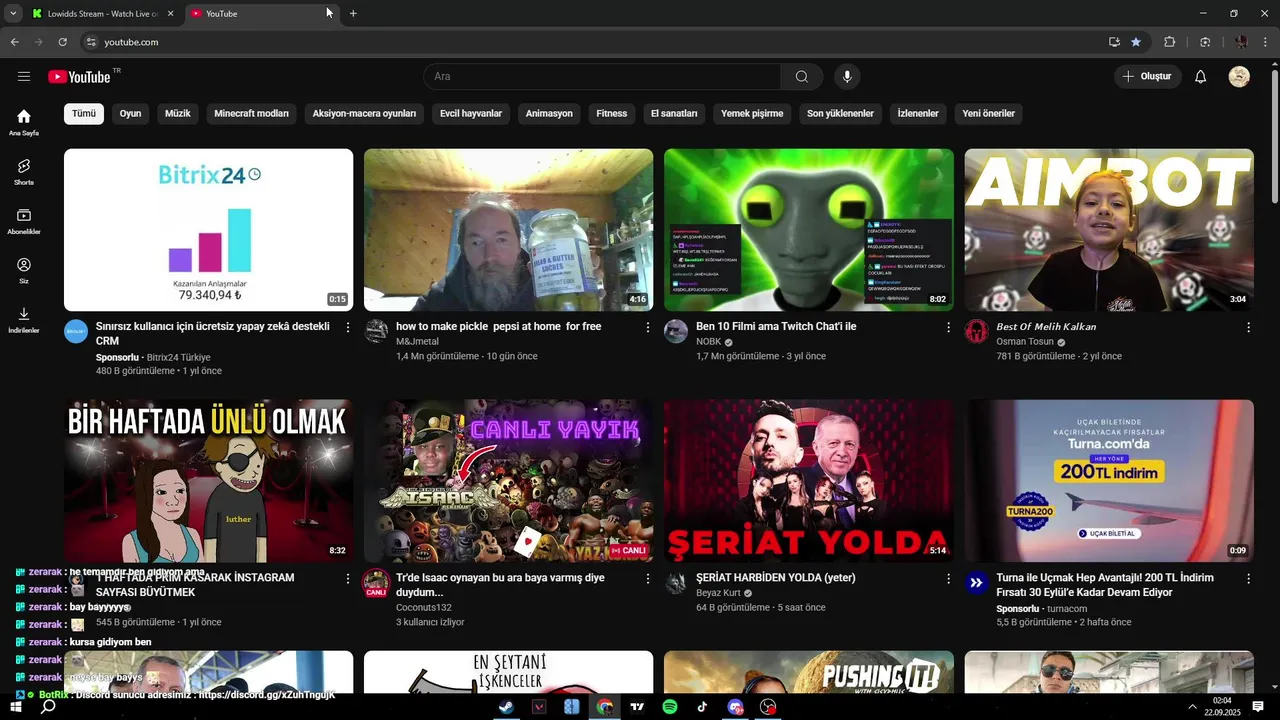This screenshot has width=1280, height=720.
Task: Open the CANLI YAYIN Isaac thumbnail
Action: pyautogui.click(x=508, y=481)
